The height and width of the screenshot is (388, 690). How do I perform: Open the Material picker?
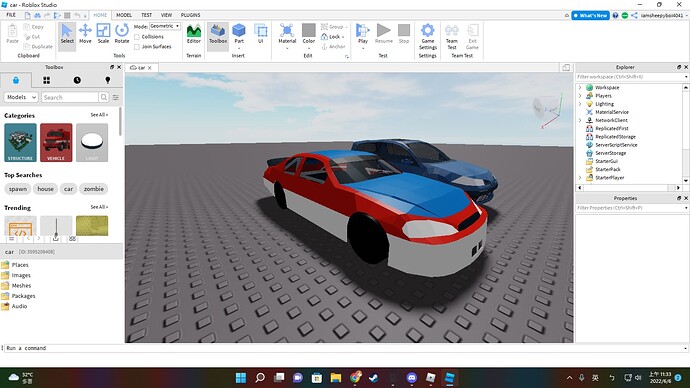click(x=287, y=34)
